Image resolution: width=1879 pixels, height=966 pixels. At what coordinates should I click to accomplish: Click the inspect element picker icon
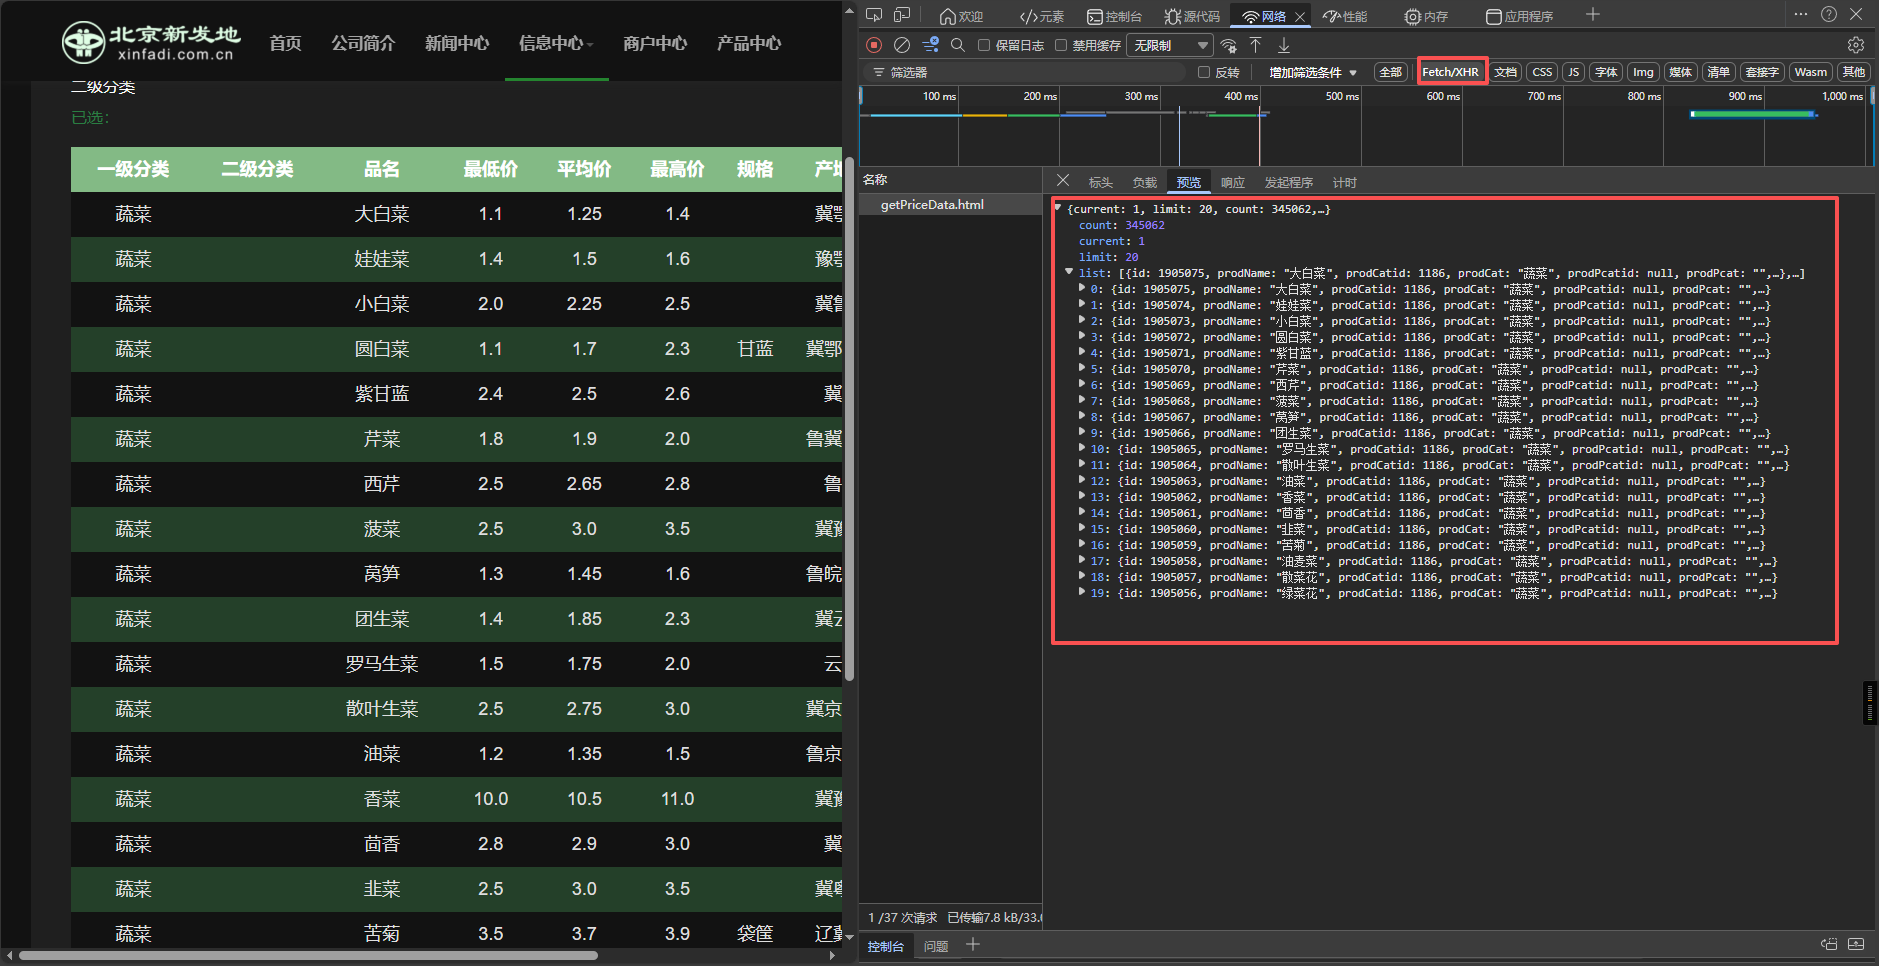point(874,15)
